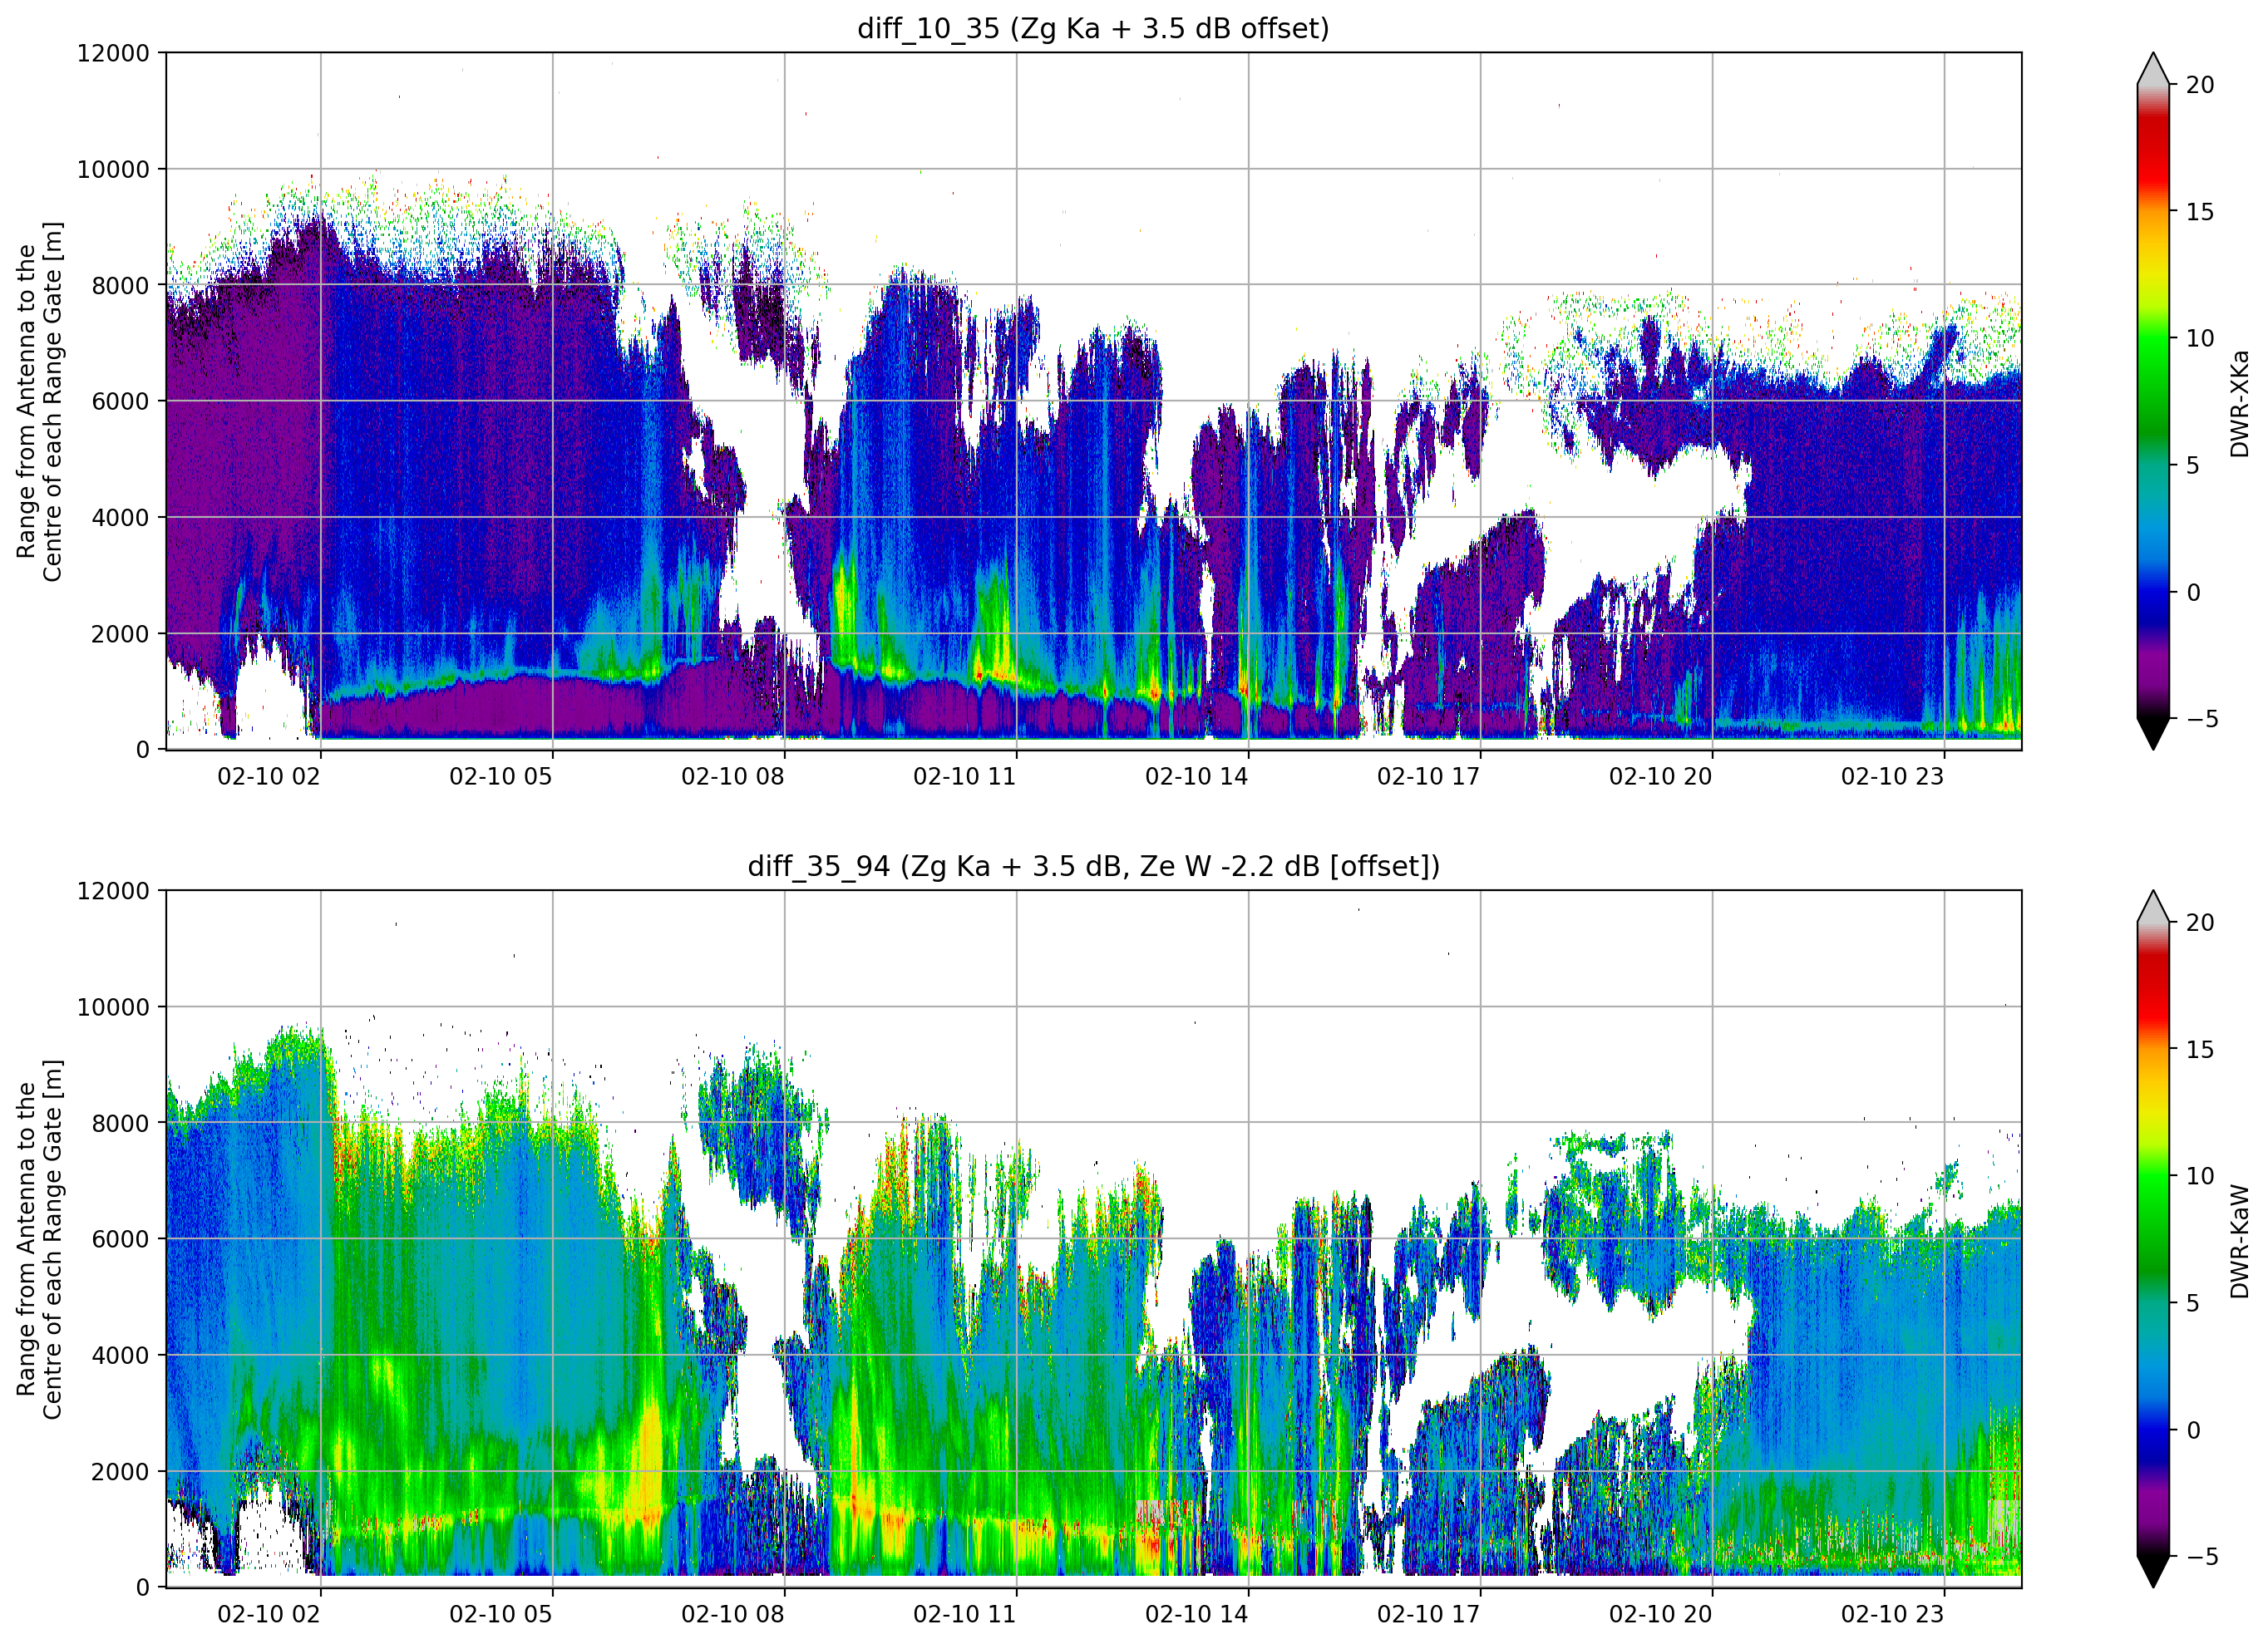Click the 0 tick on the DWR-KaW colorbar
2268x1644 pixels.
pyautogui.click(x=2193, y=1430)
